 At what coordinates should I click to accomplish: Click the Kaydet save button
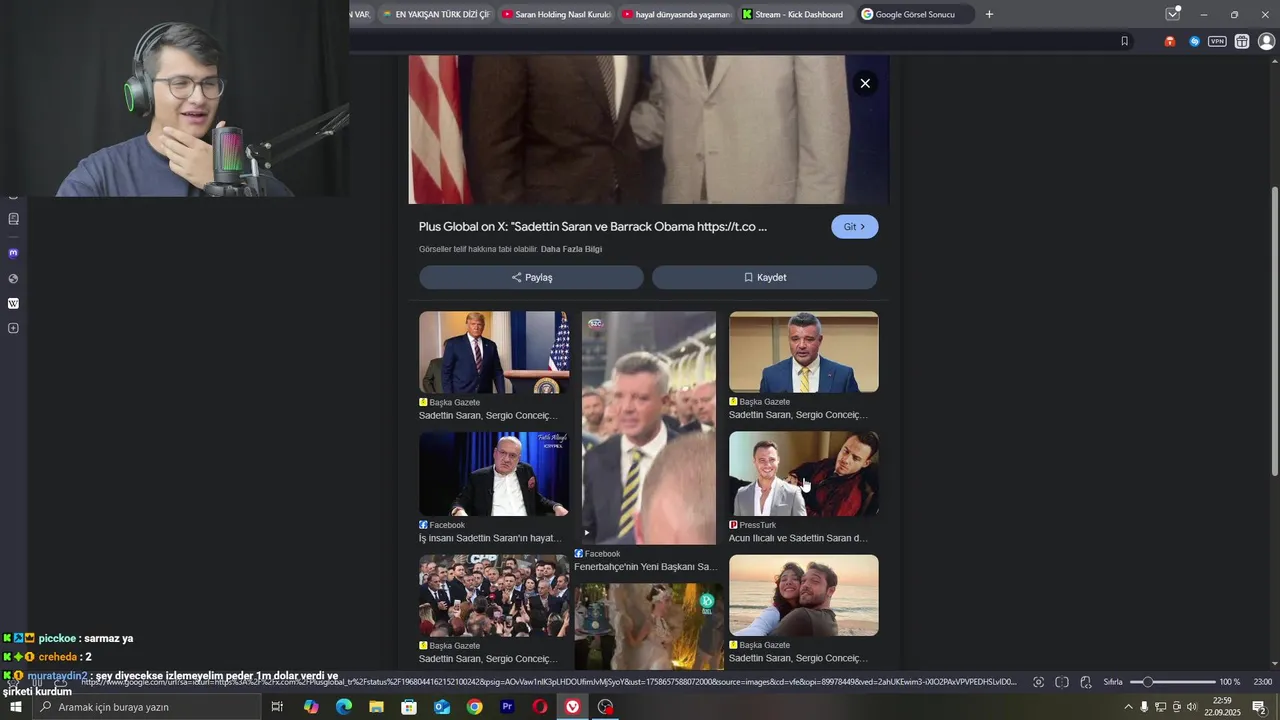click(x=764, y=278)
